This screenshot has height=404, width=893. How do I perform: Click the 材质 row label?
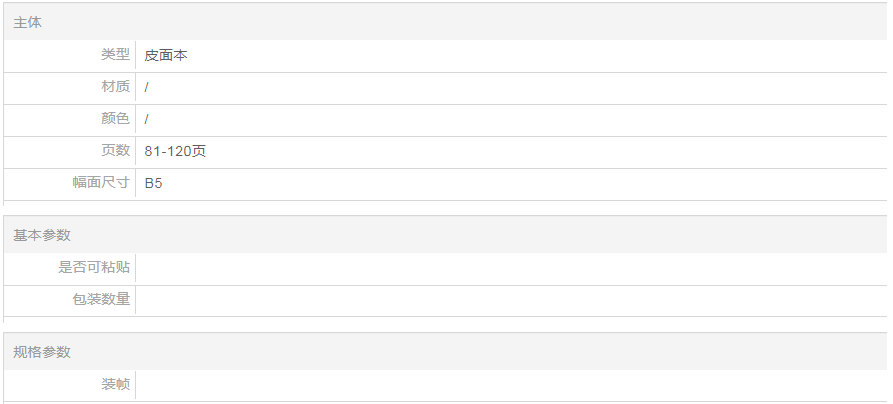click(x=115, y=87)
